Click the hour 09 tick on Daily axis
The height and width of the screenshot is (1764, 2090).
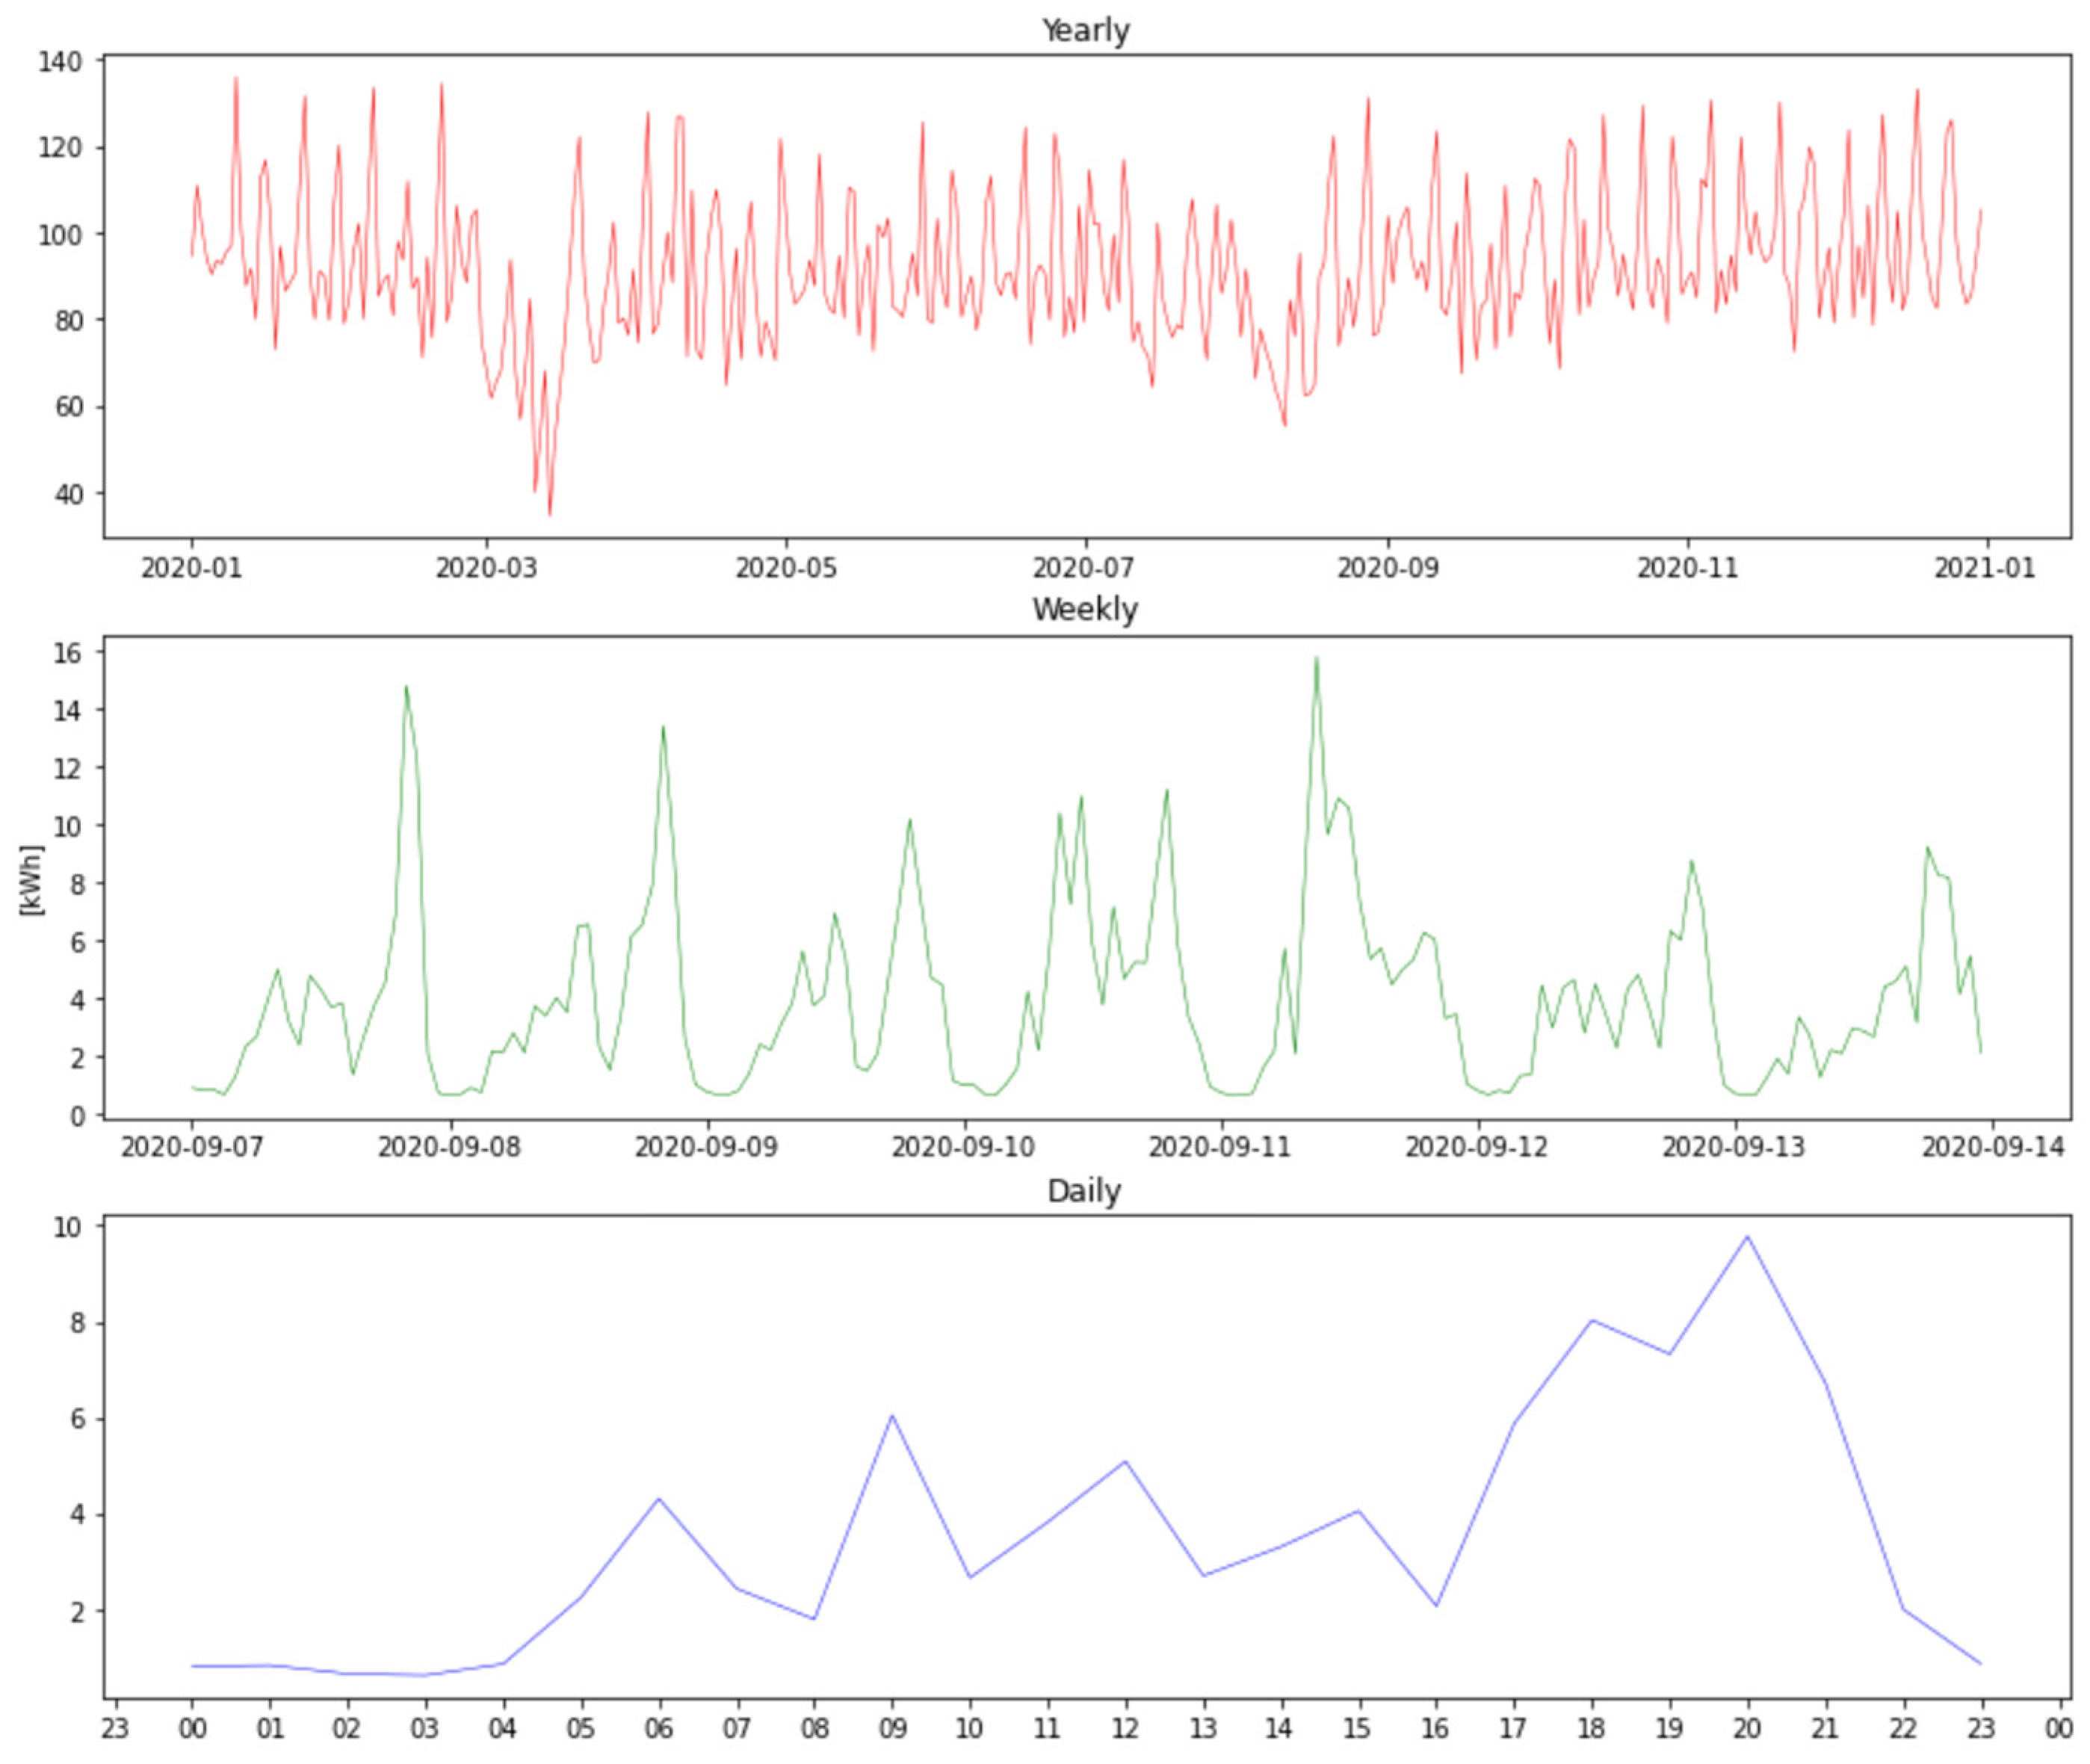pos(892,1728)
